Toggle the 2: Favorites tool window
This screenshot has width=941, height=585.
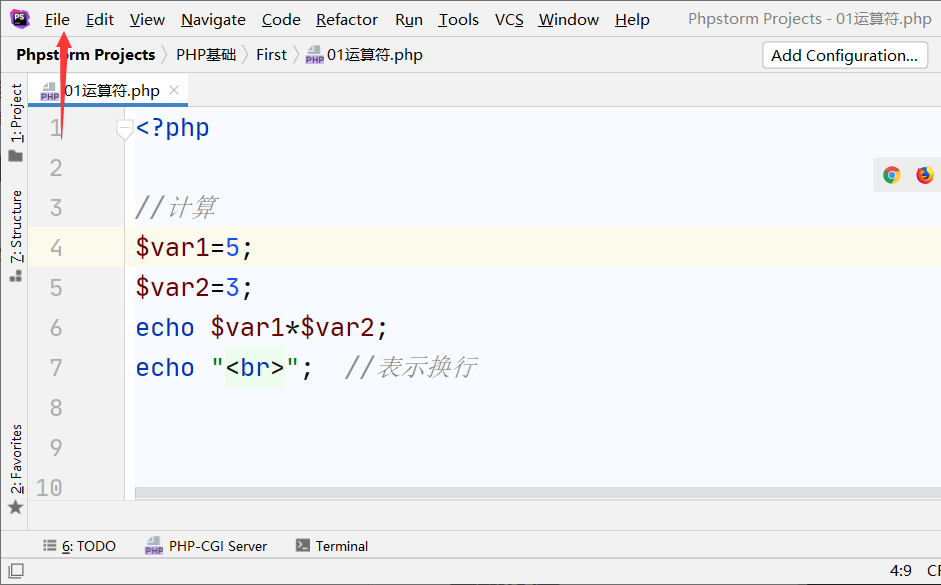coord(16,458)
